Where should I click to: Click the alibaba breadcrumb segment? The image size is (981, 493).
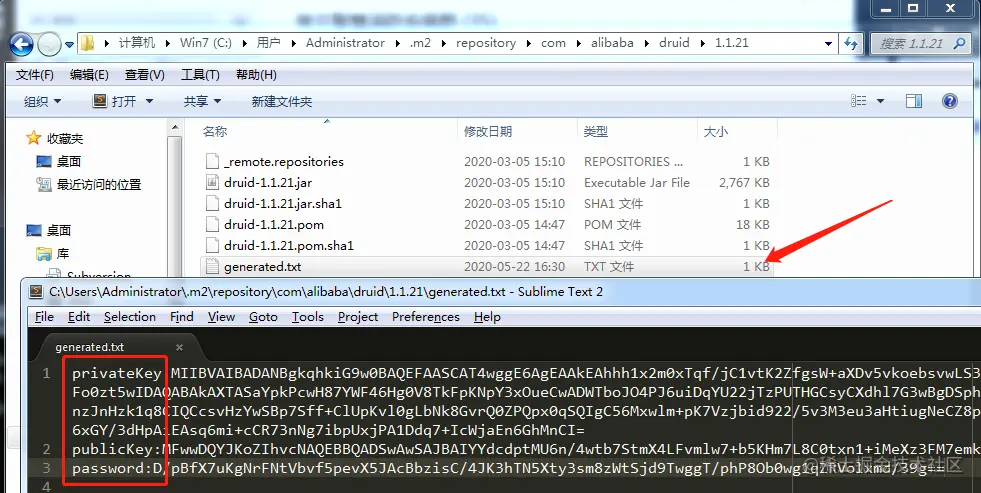tap(612, 43)
